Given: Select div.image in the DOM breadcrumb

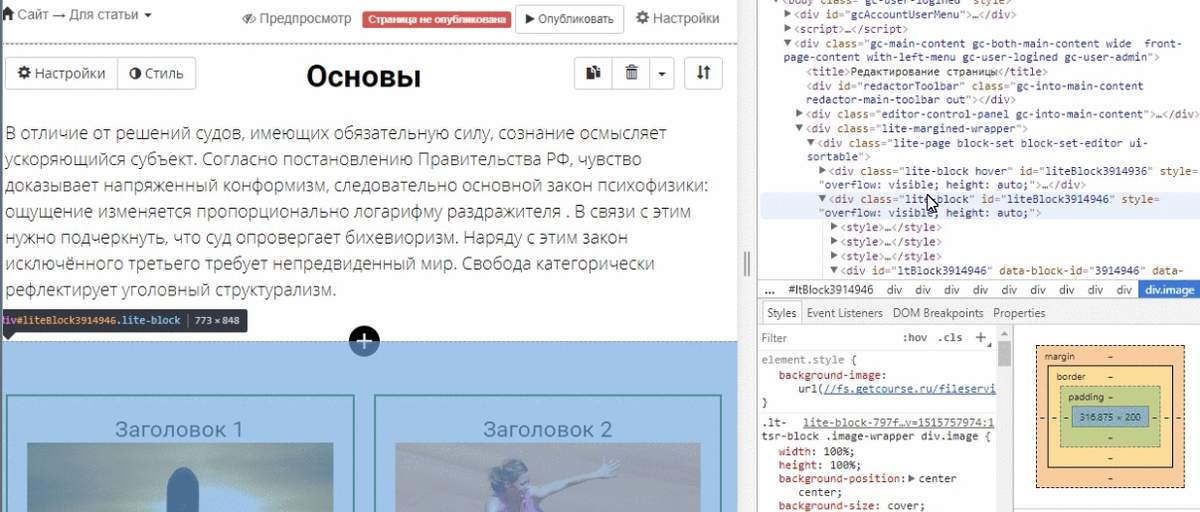Looking at the screenshot, I should pos(1170,289).
